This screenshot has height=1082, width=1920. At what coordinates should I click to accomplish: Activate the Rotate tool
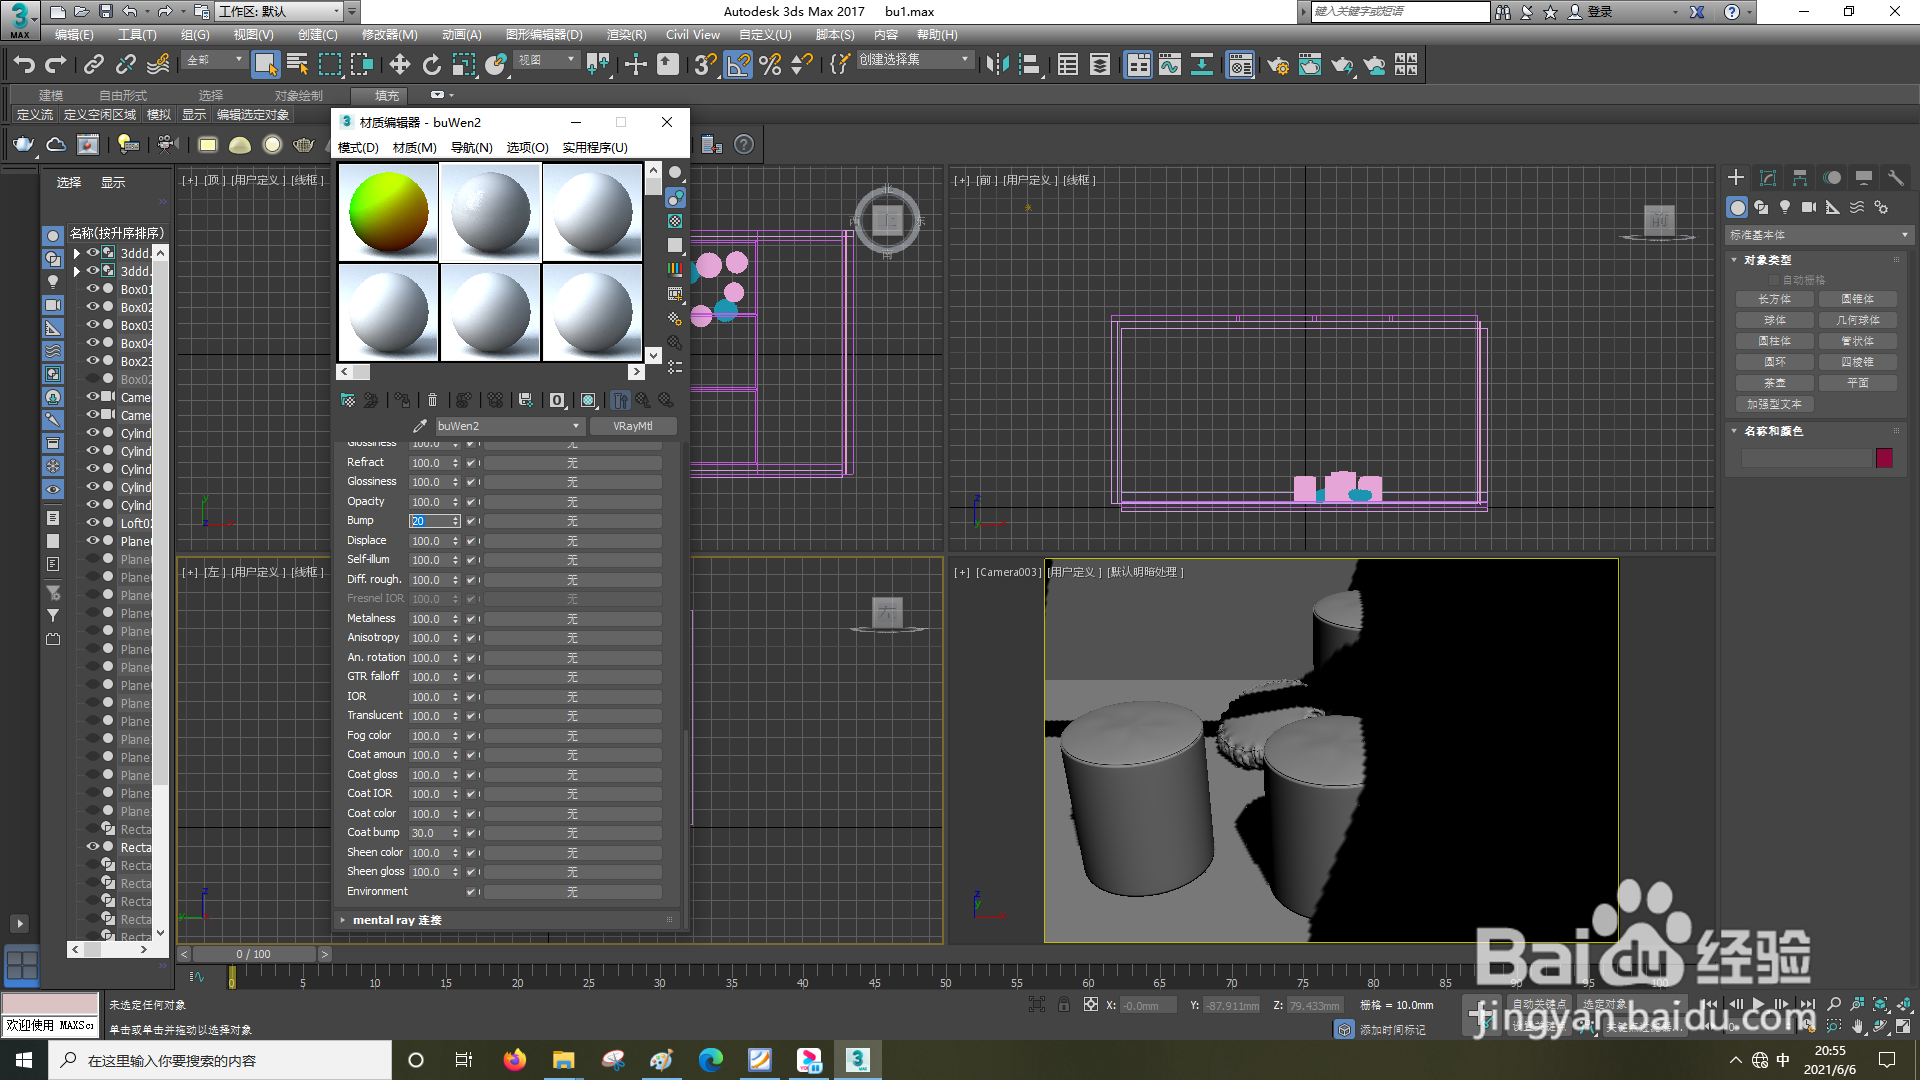coord(431,65)
